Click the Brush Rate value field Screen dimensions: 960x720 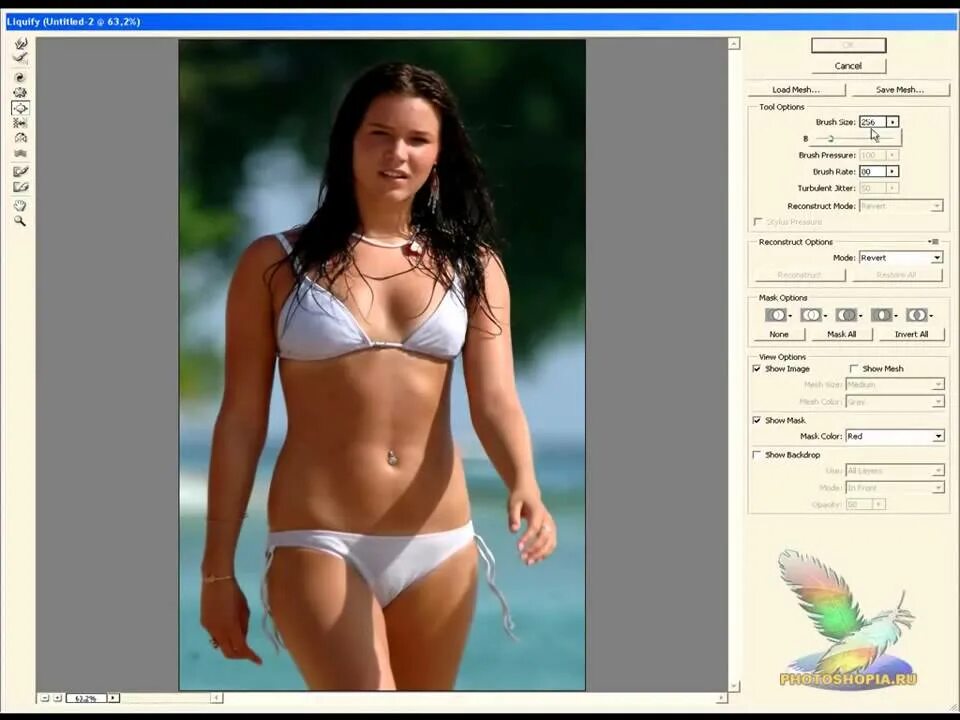[x=873, y=171]
